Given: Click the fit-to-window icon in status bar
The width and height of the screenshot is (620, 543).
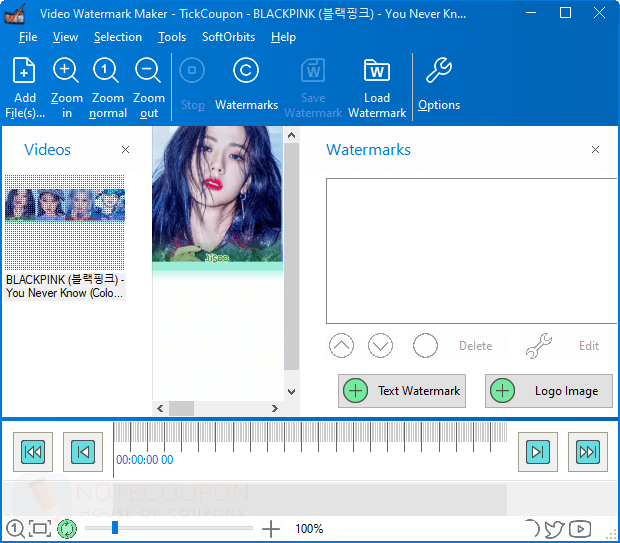Looking at the screenshot, I should [40, 529].
